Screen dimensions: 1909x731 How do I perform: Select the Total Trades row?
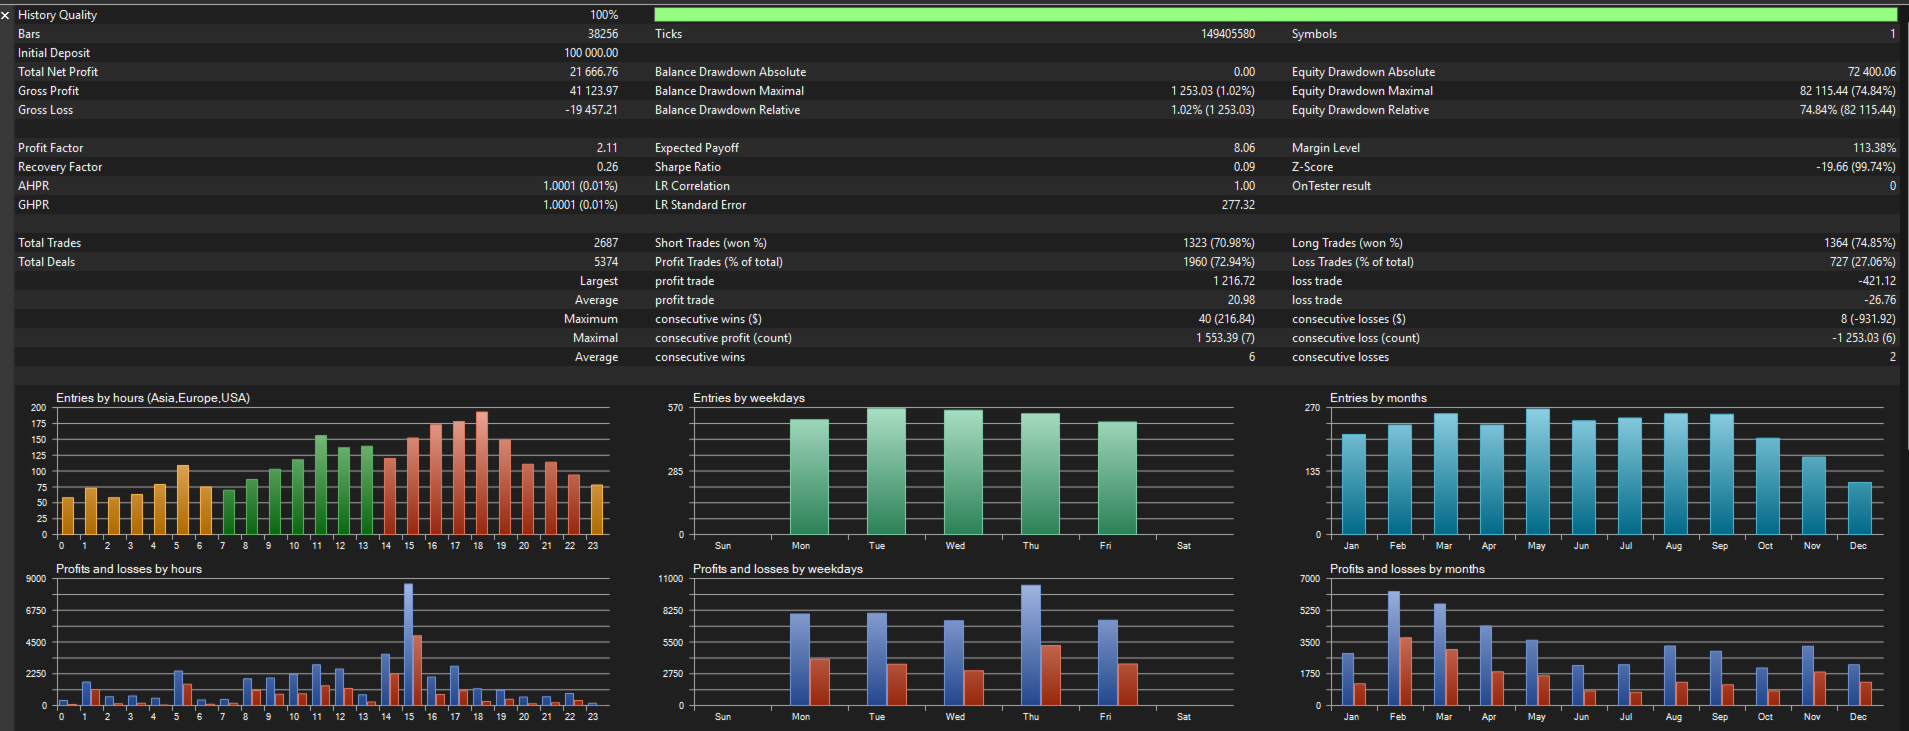click(318, 243)
